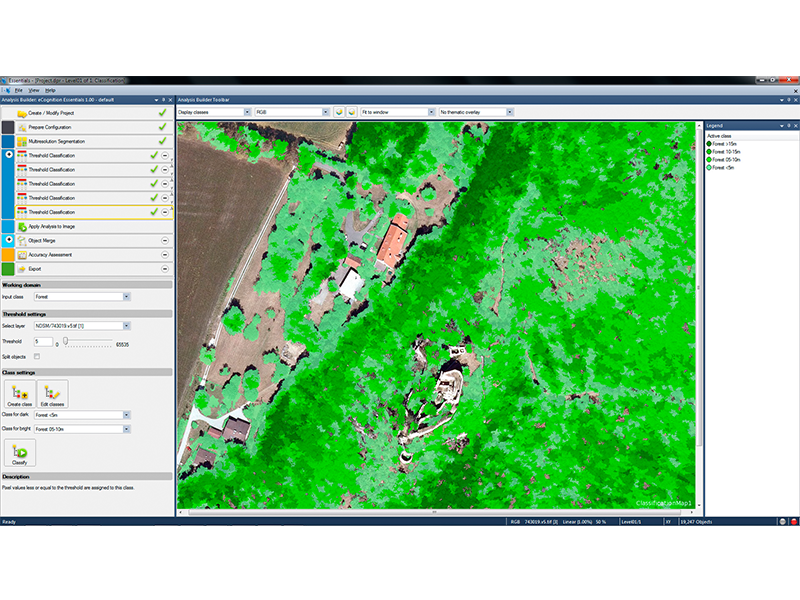The width and height of the screenshot is (800, 600).
Task: Select the Accuracy Assessment step icon
Action: click(x=21, y=255)
